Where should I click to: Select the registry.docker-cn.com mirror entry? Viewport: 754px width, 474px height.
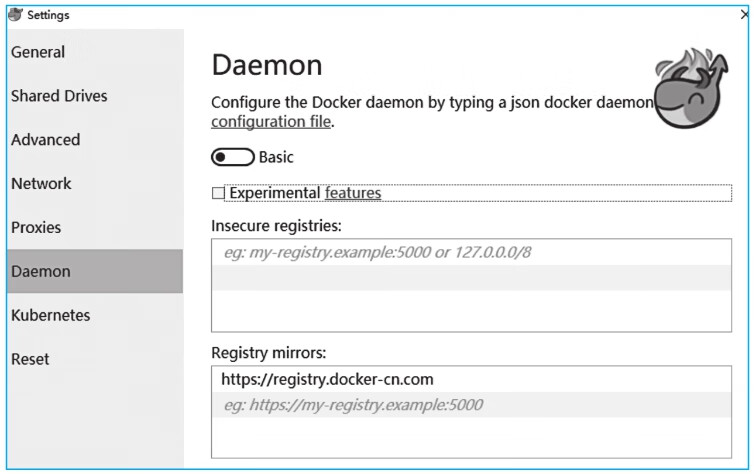[328, 379]
